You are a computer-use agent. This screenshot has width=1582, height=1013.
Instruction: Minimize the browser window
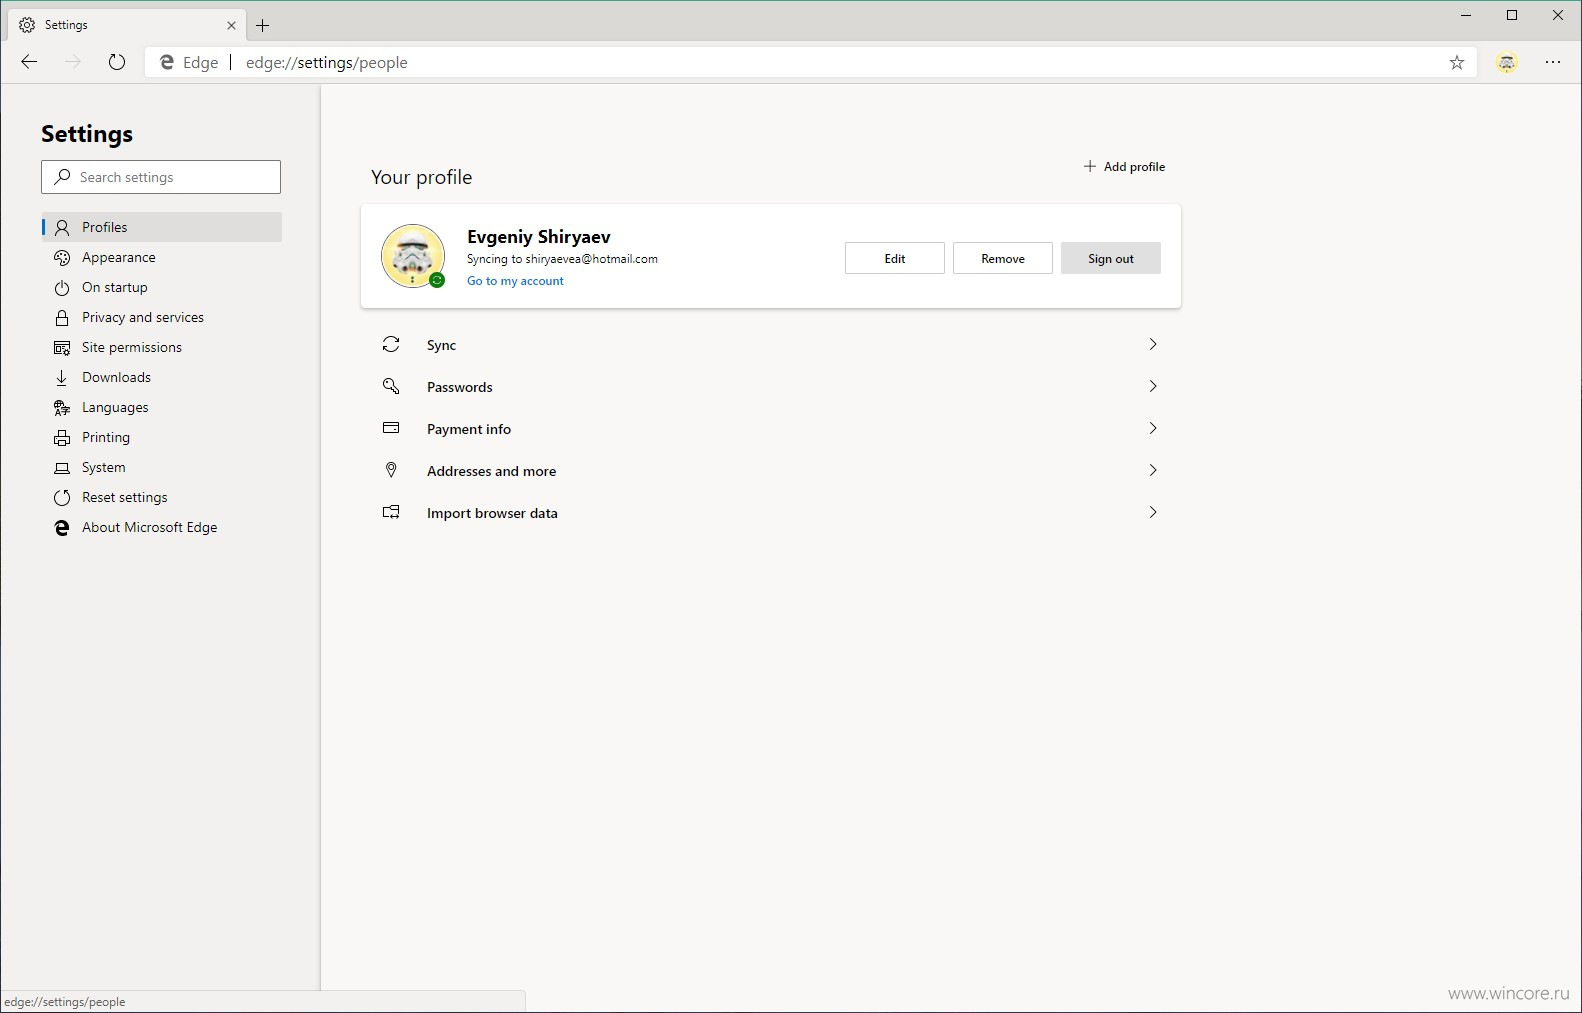click(x=1466, y=15)
